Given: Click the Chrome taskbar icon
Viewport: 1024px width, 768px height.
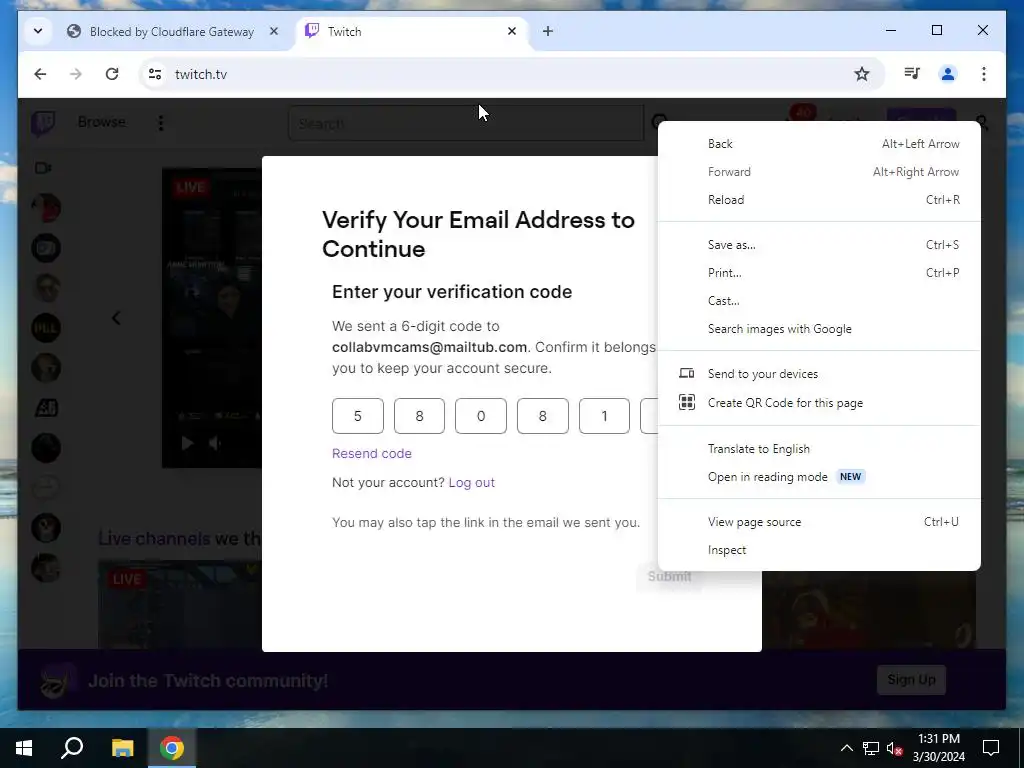Looking at the screenshot, I should (172, 748).
